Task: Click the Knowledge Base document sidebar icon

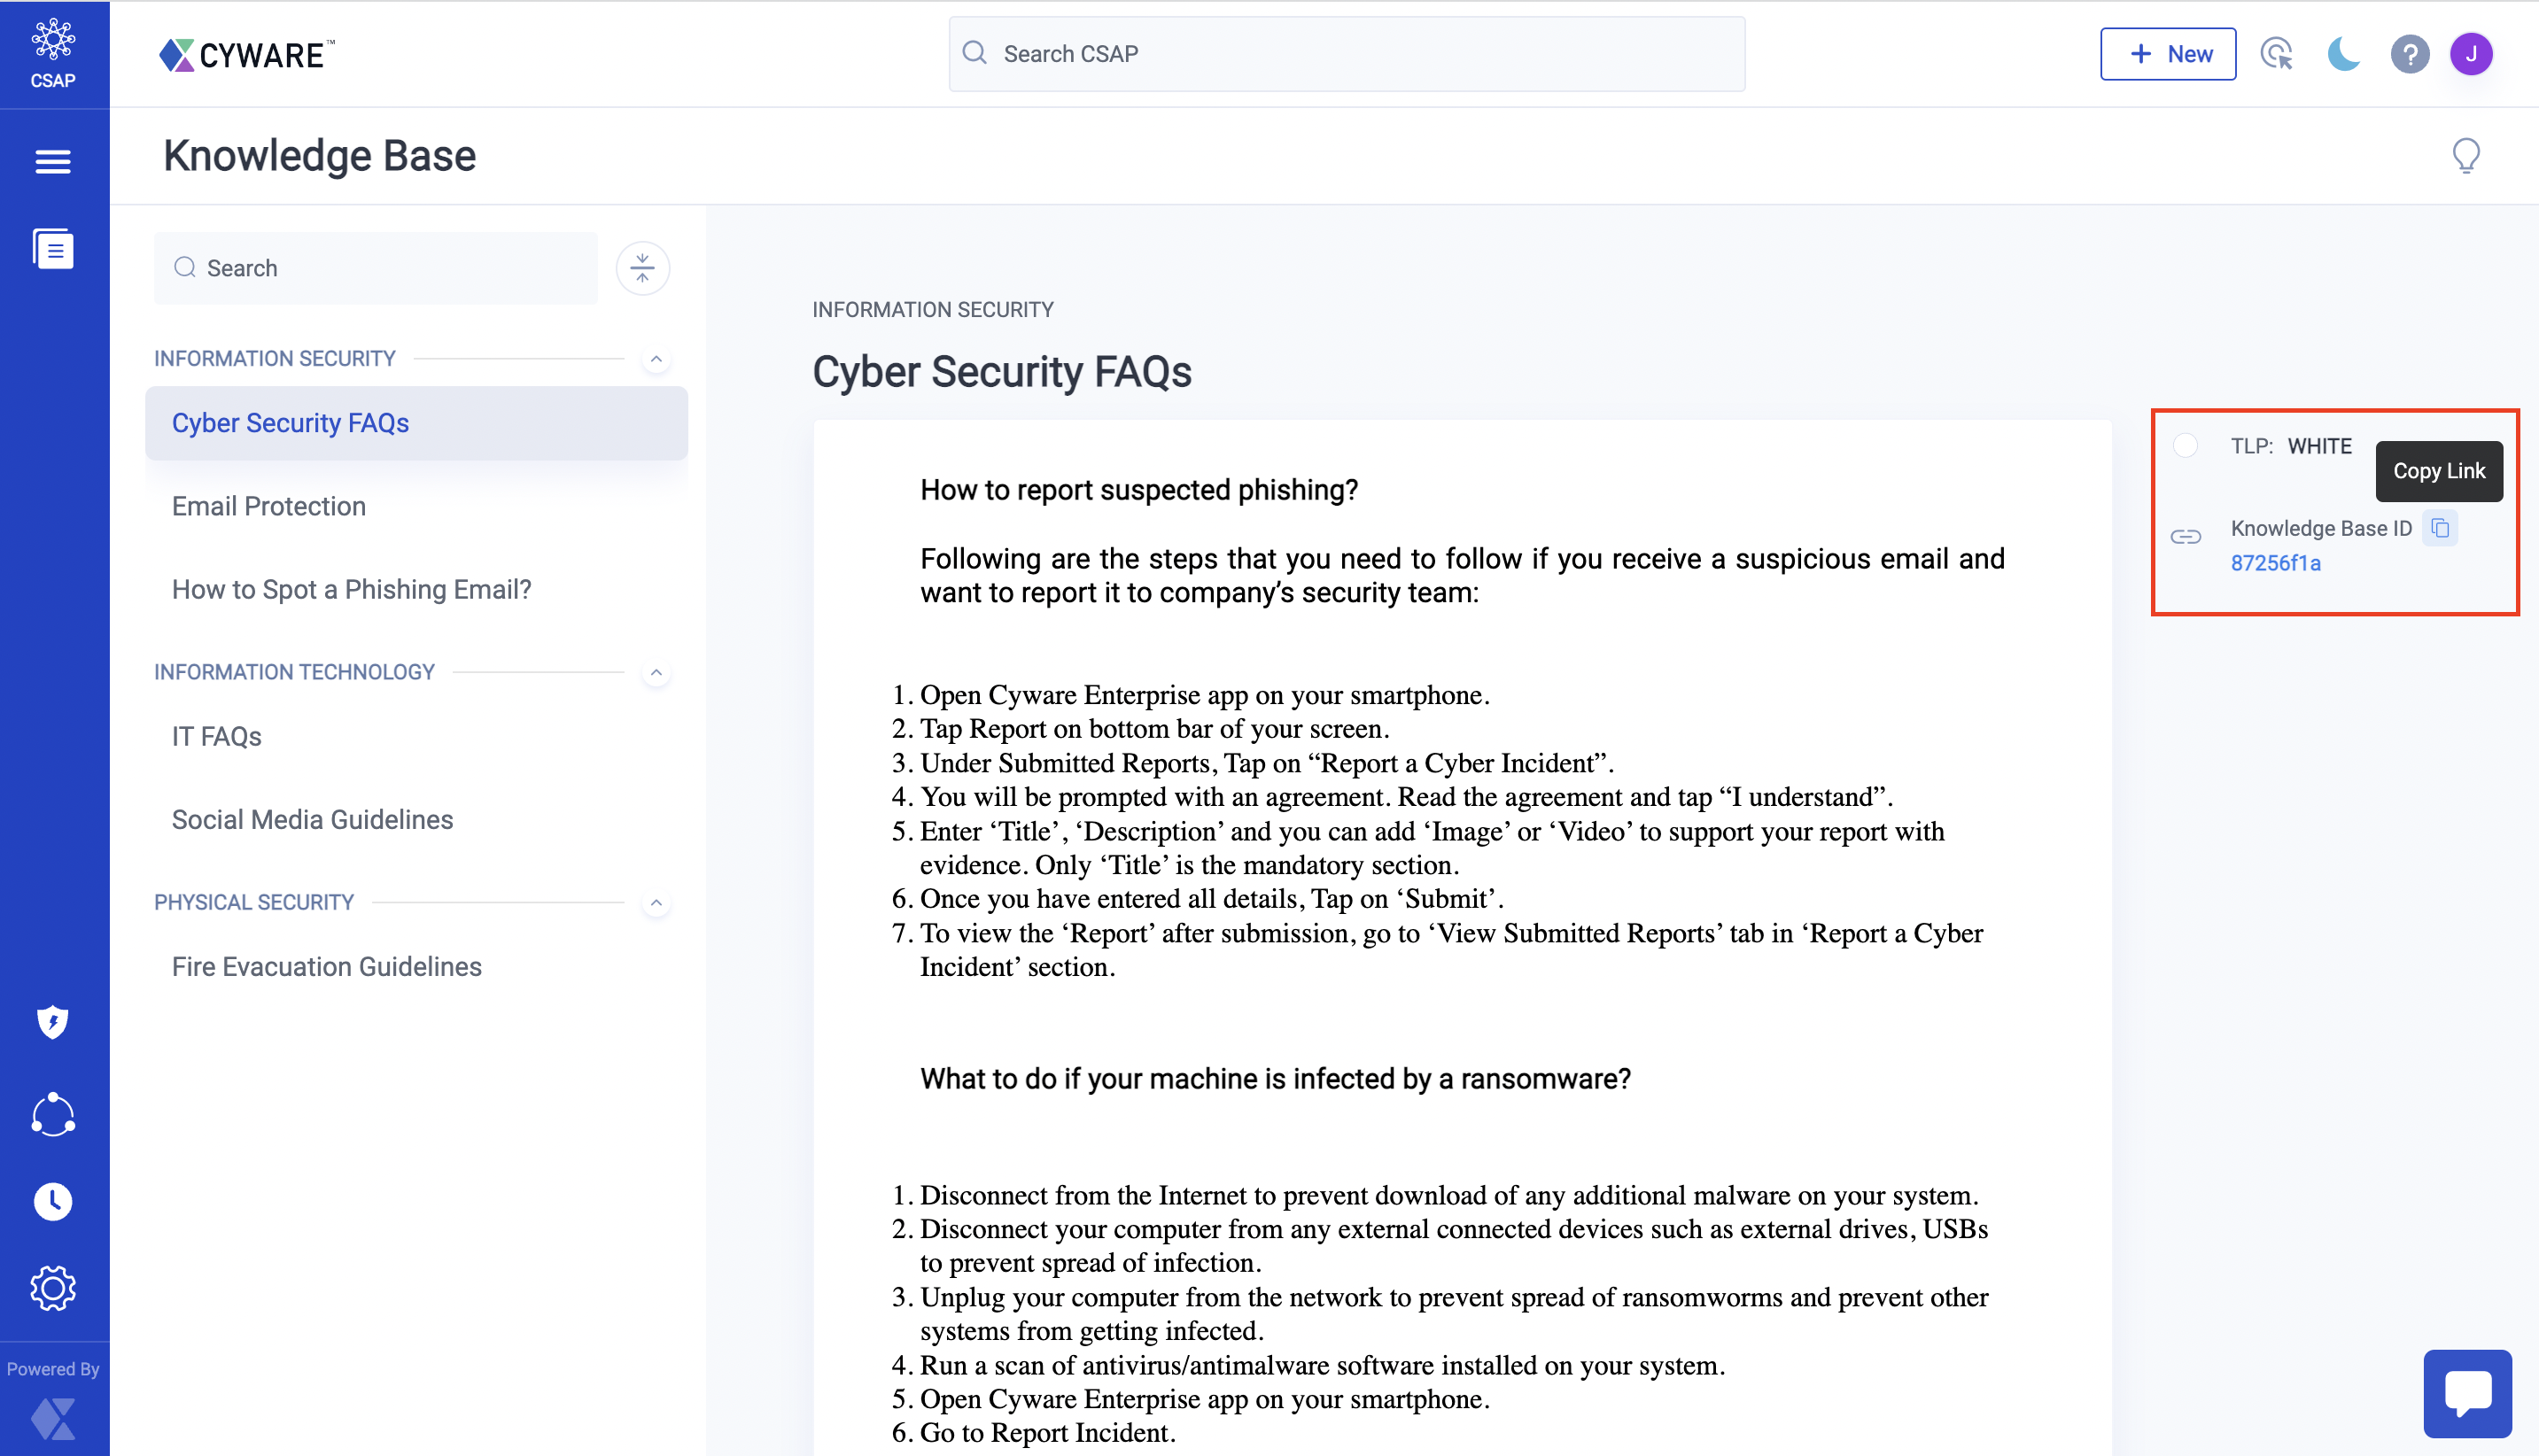Action: click(53, 249)
